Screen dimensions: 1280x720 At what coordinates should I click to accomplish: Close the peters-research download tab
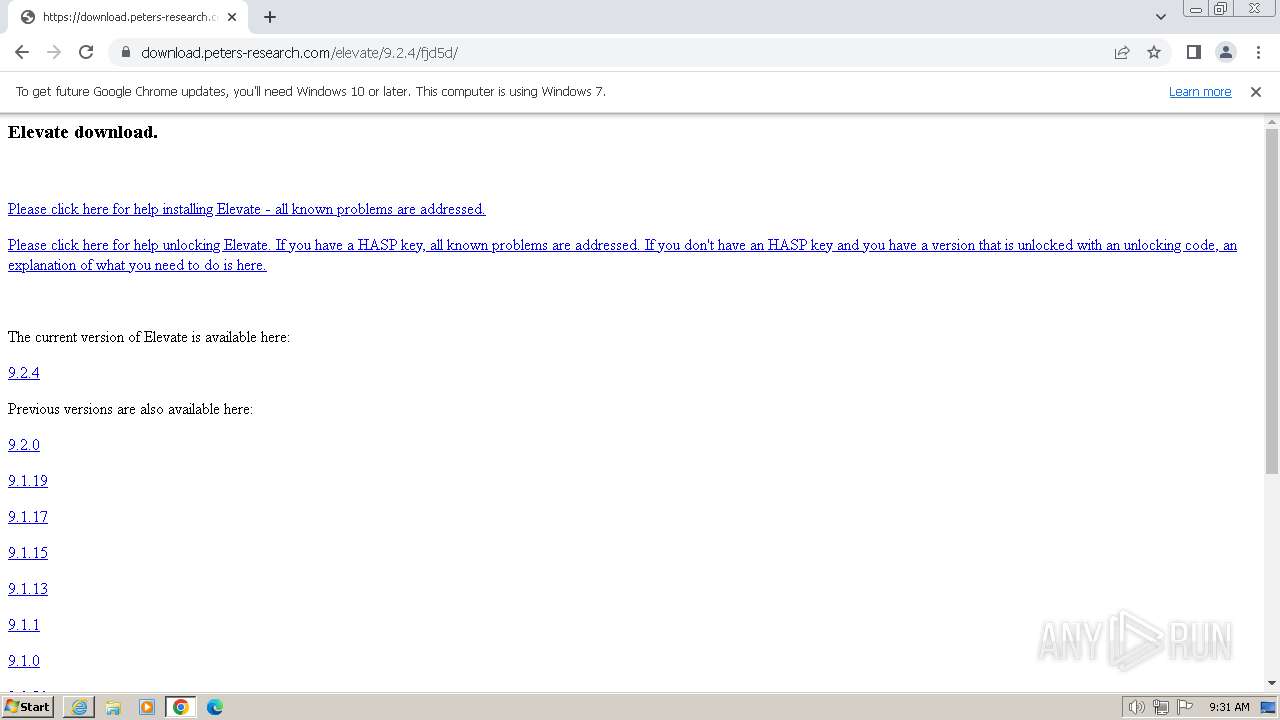click(x=232, y=17)
